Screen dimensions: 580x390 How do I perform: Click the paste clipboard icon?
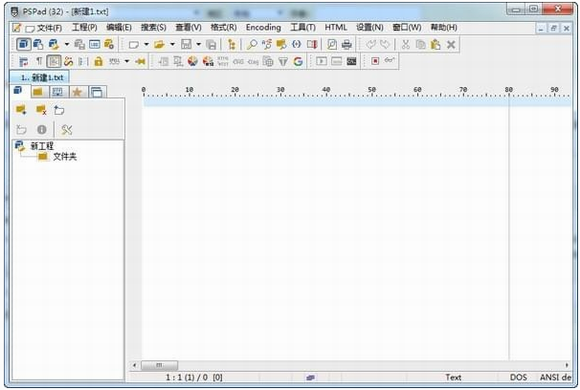[x=436, y=45]
